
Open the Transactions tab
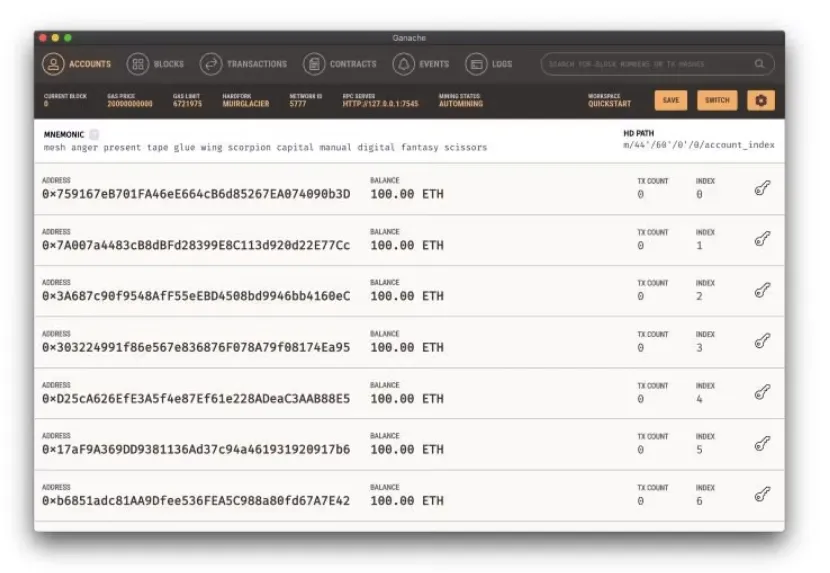click(243, 64)
